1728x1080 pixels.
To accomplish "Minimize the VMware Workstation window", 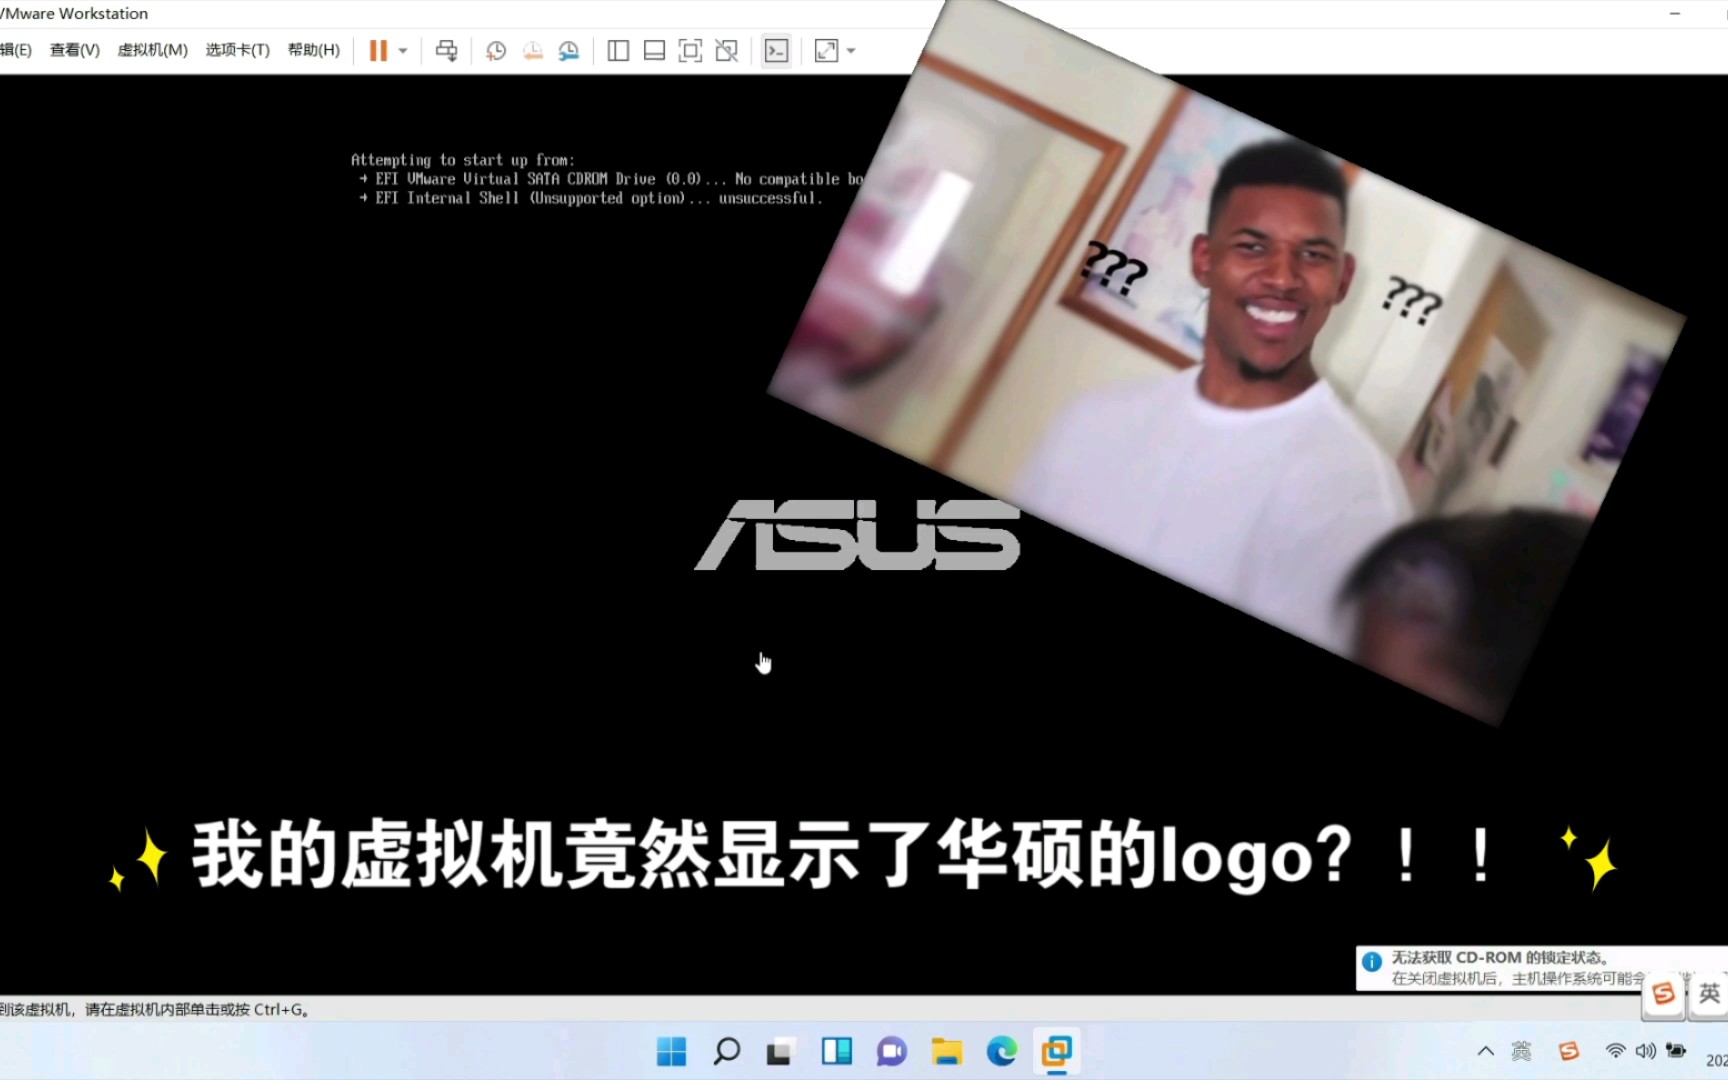I will point(1675,13).
